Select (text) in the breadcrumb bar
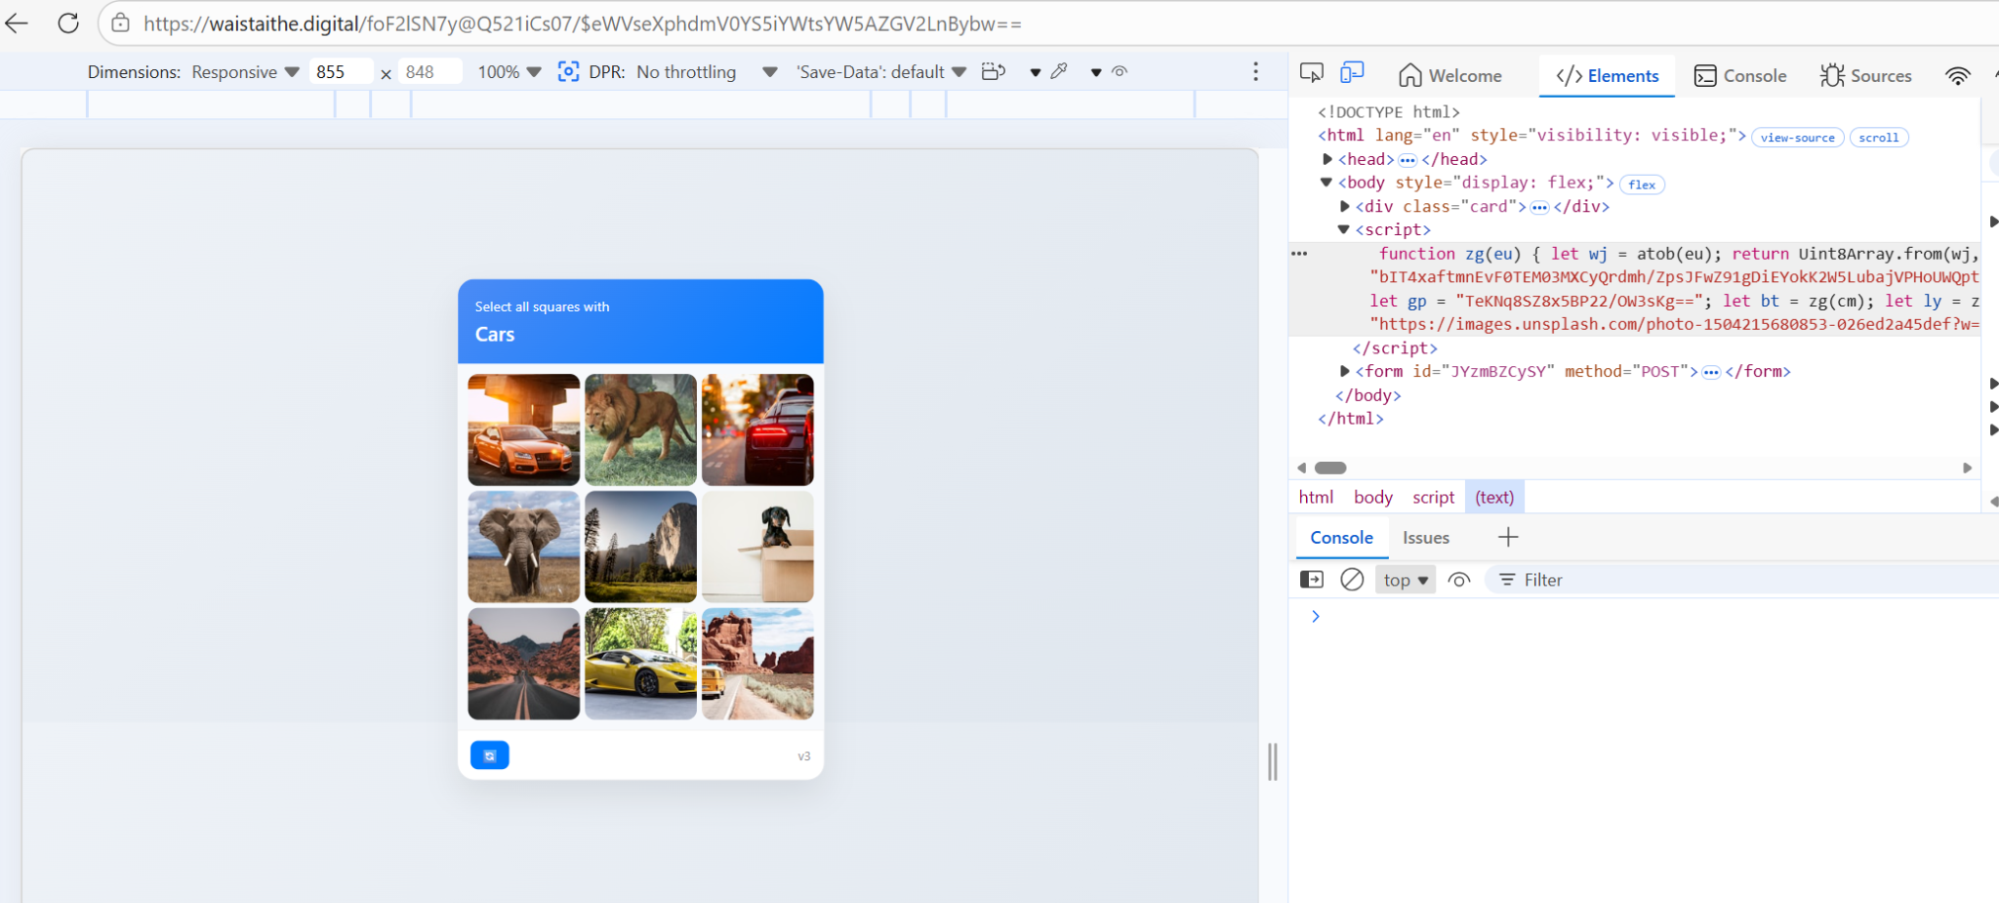 tap(1494, 497)
